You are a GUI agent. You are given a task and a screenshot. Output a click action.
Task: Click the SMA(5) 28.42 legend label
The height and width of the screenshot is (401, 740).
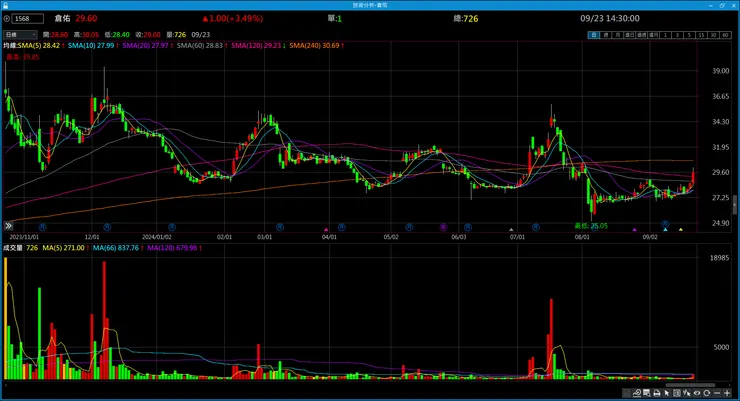pos(39,45)
